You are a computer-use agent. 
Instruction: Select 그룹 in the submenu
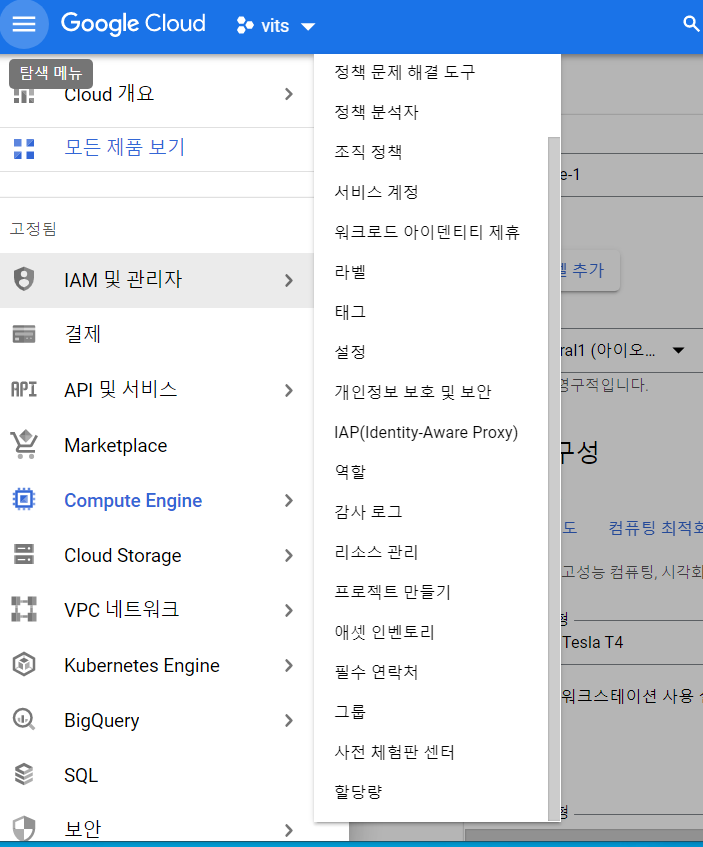[x=350, y=711]
